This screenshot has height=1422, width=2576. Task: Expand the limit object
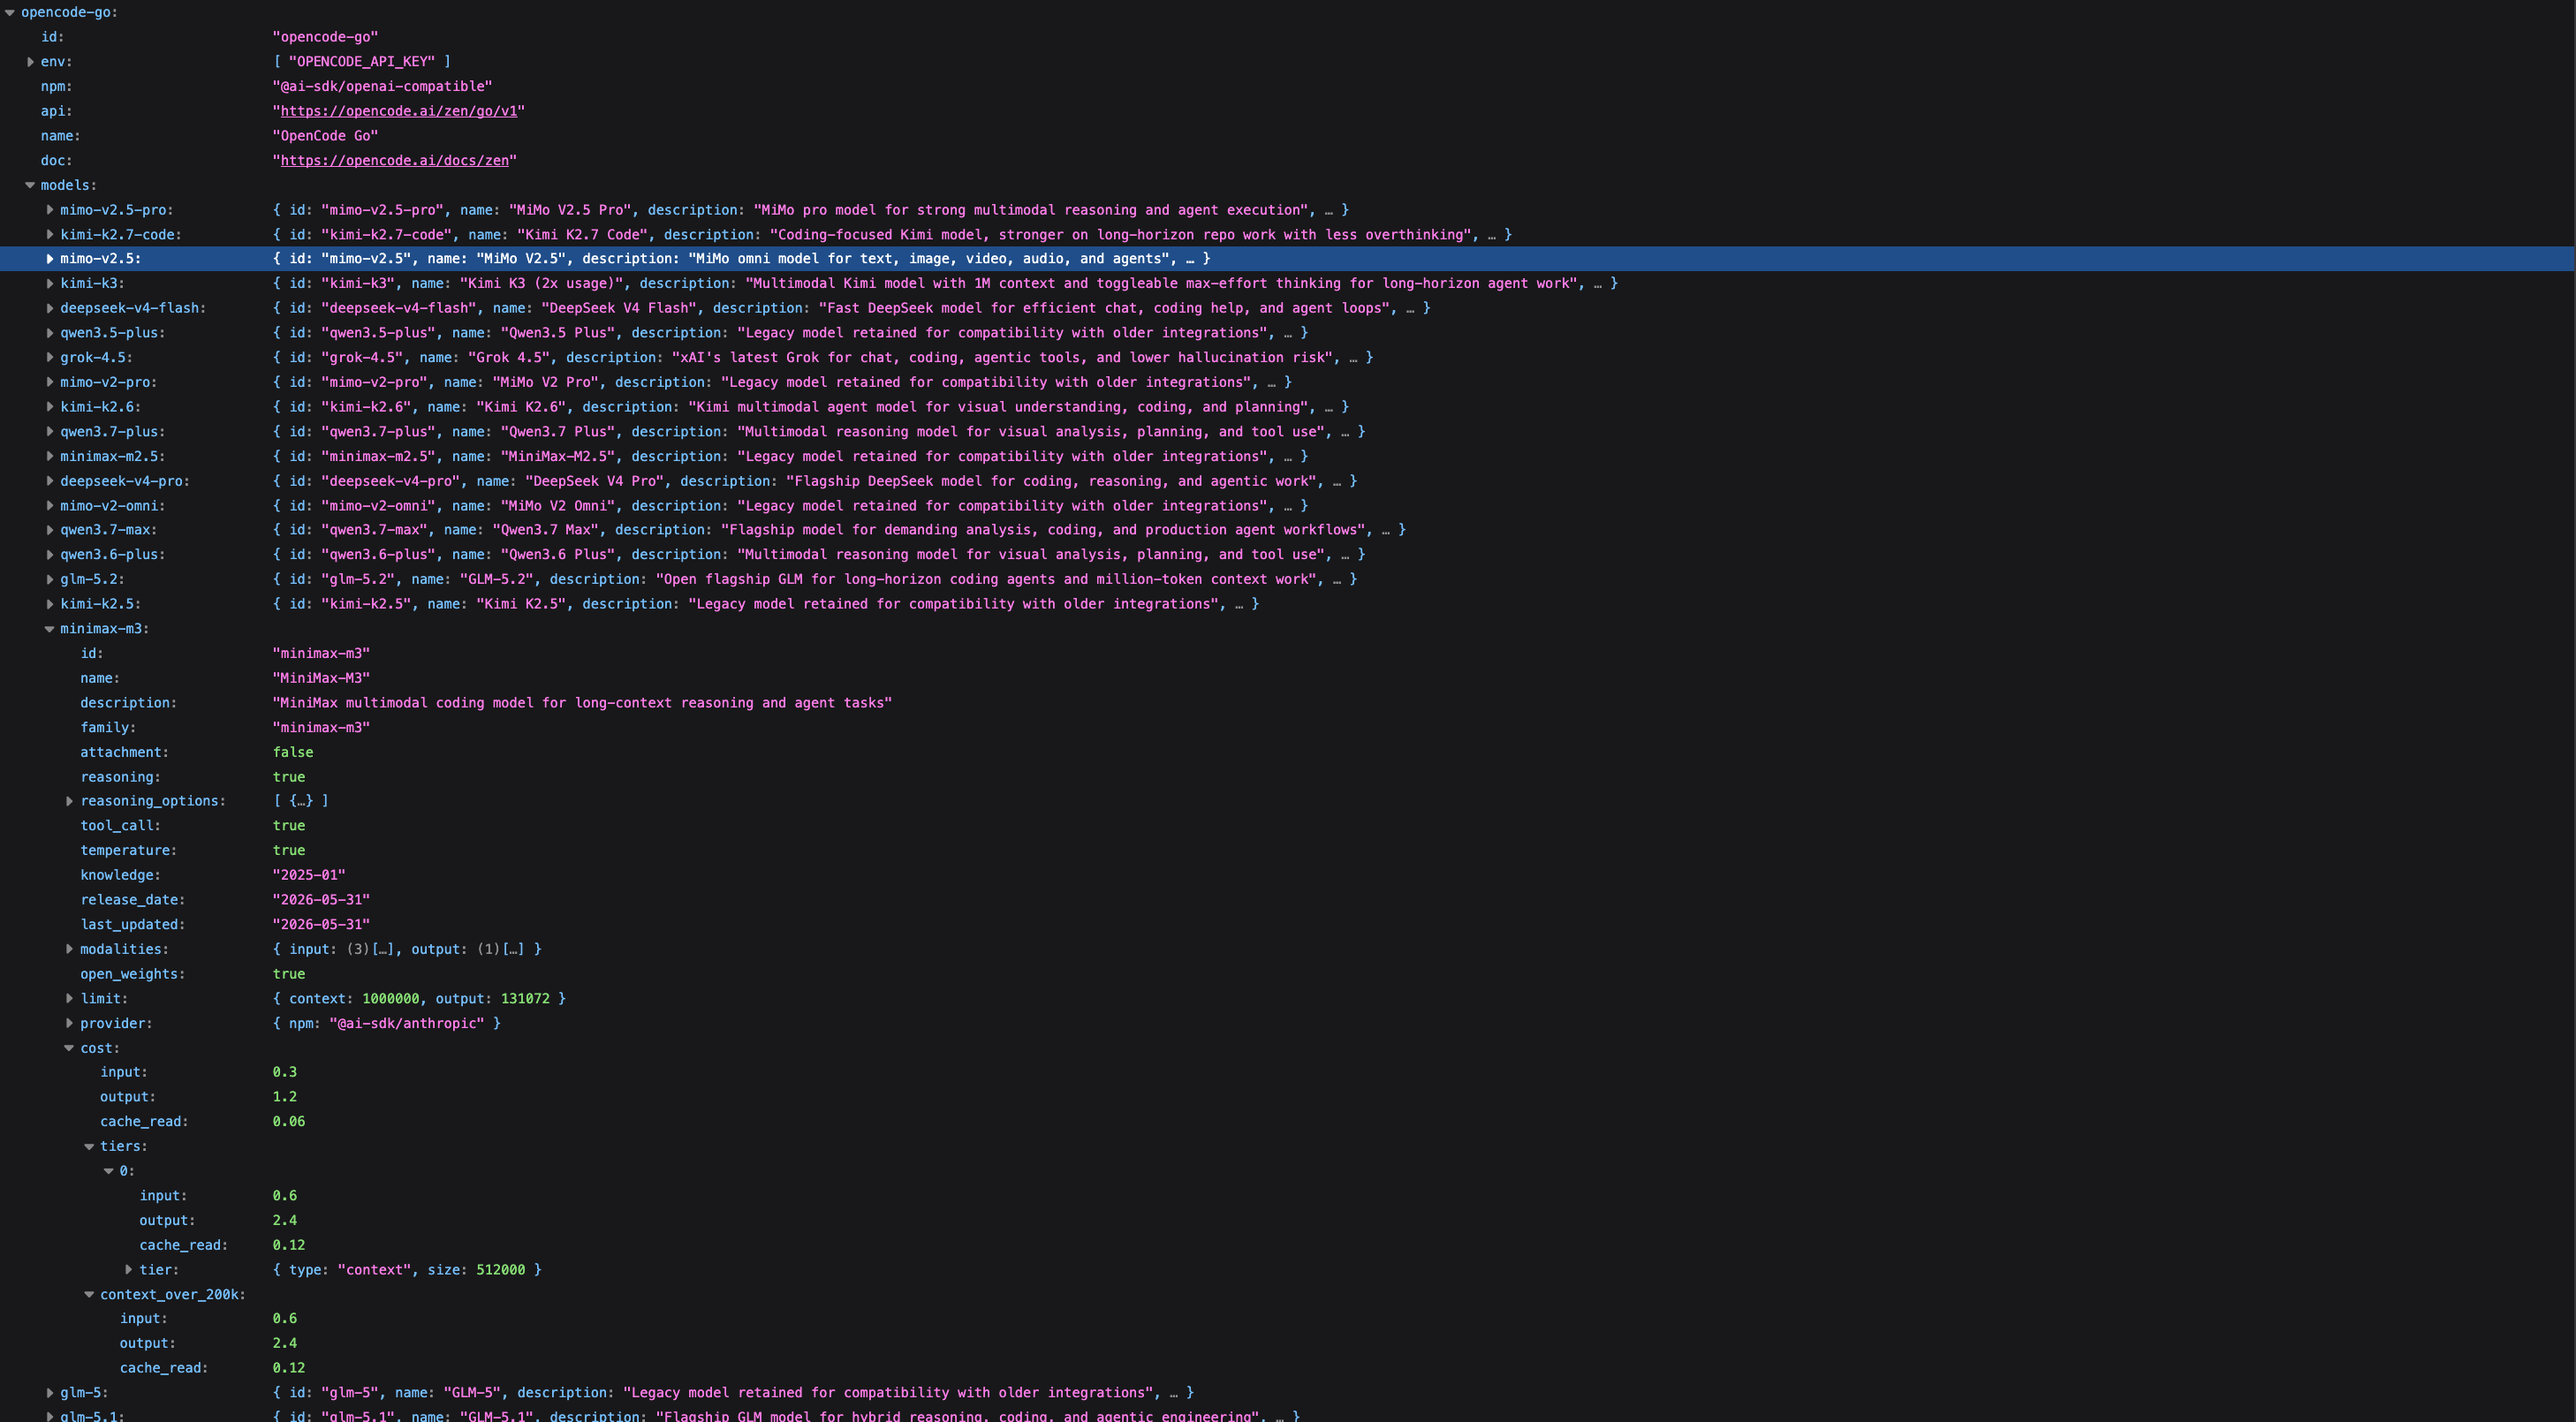click(70, 999)
